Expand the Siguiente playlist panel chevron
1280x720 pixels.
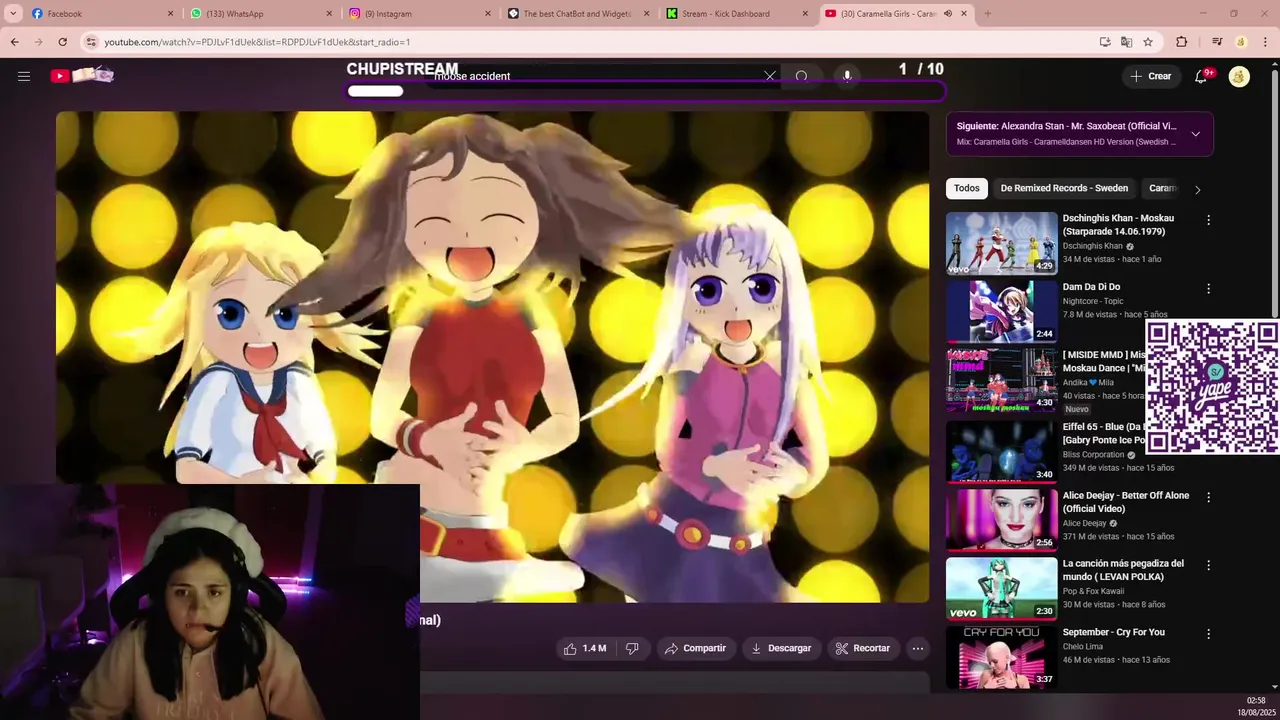1195,134
